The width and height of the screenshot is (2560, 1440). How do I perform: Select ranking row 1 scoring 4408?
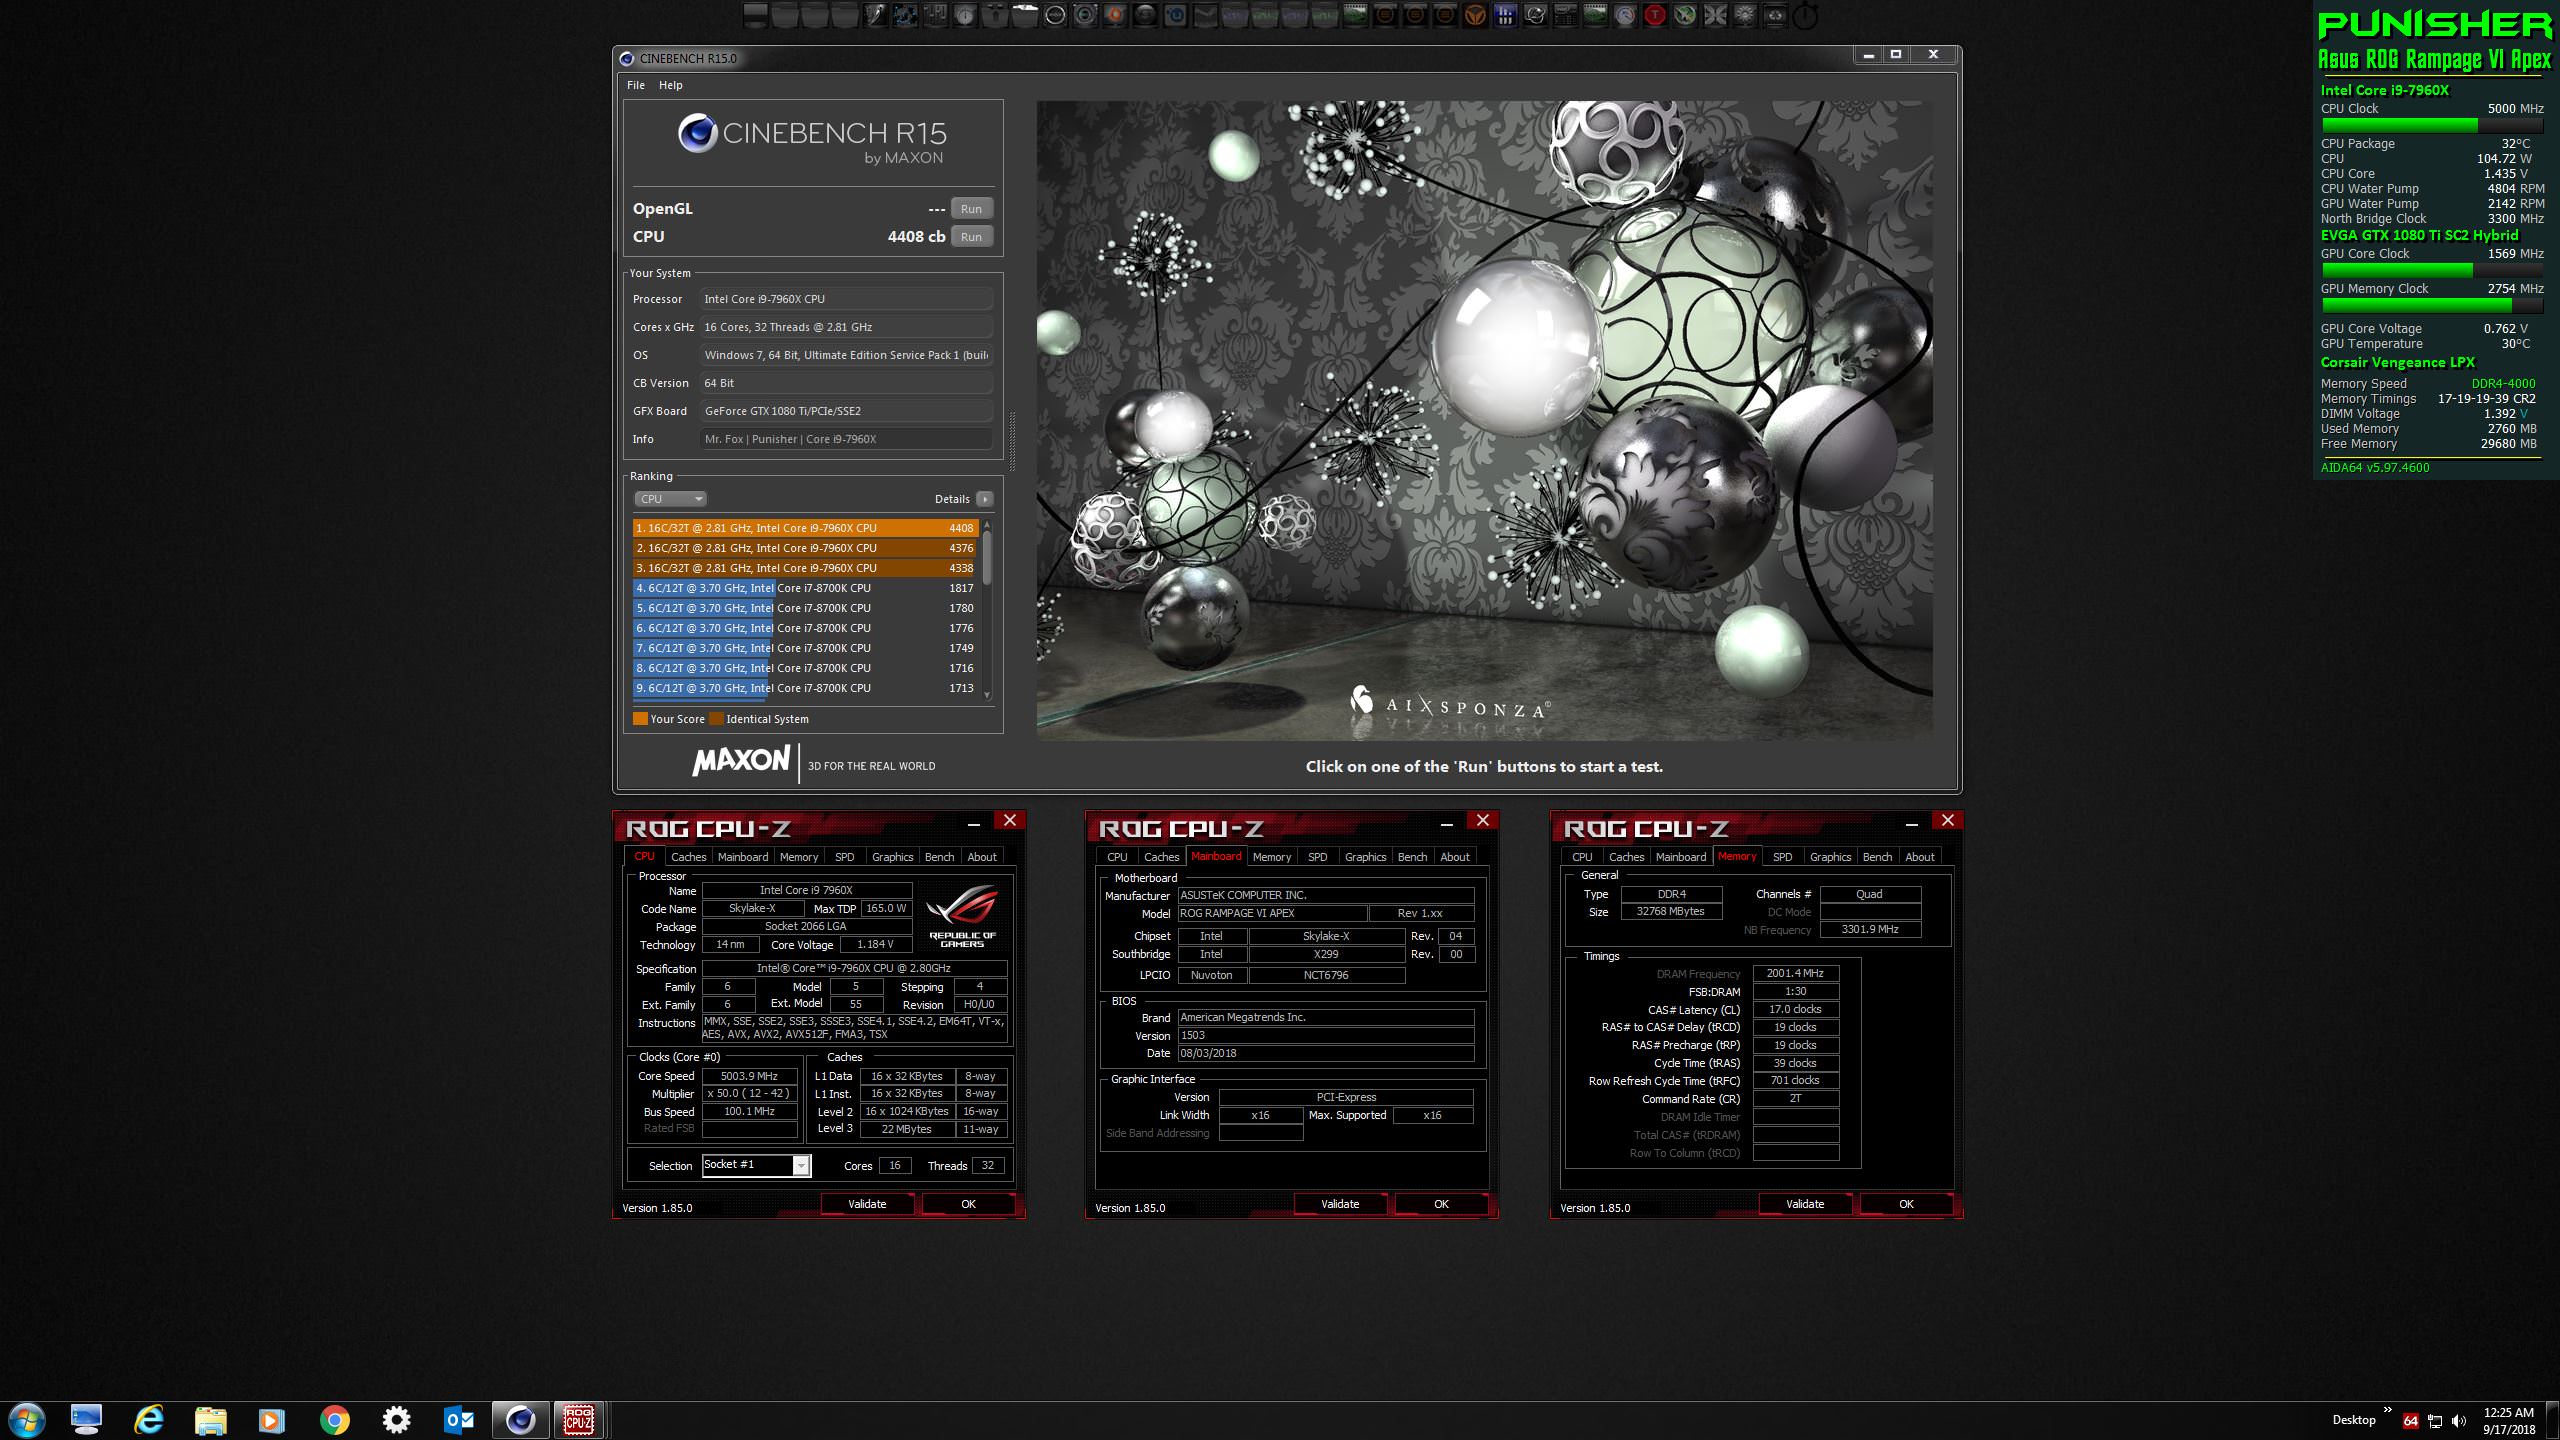[805, 528]
